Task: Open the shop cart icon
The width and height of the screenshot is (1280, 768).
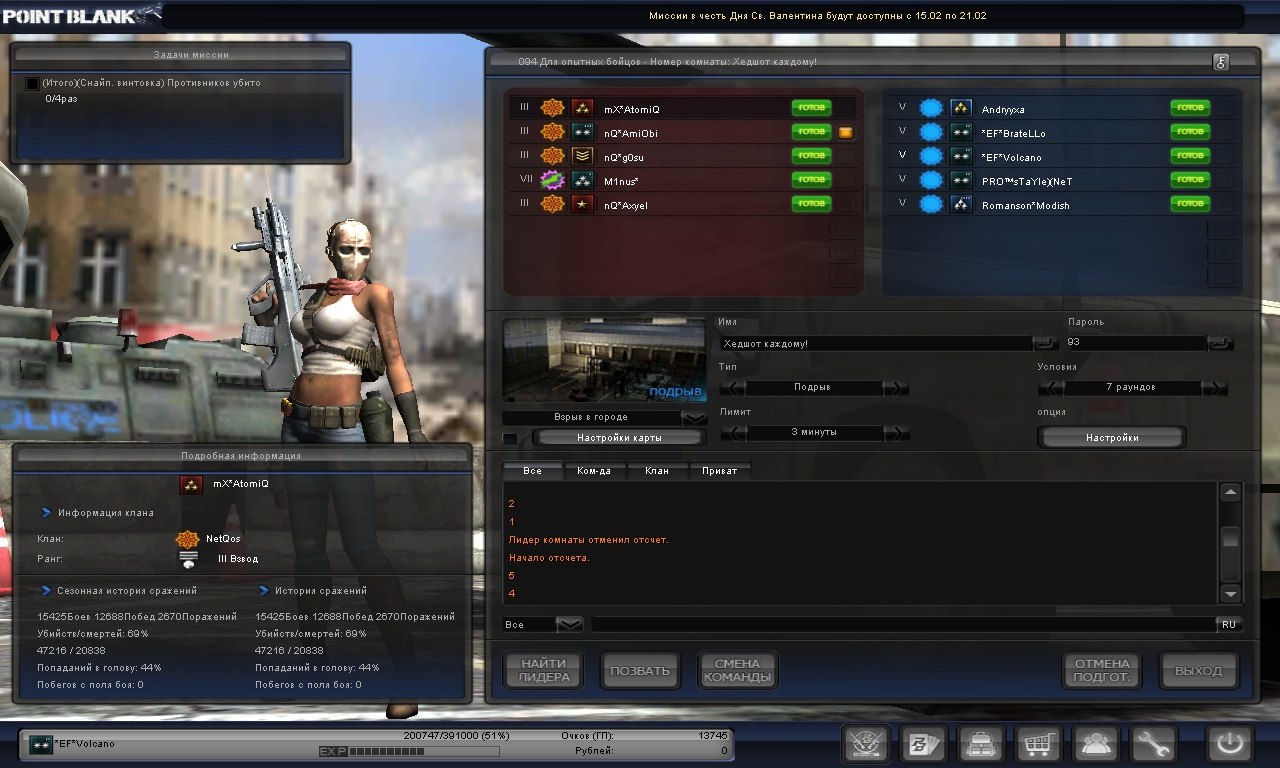Action: [x=1039, y=744]
